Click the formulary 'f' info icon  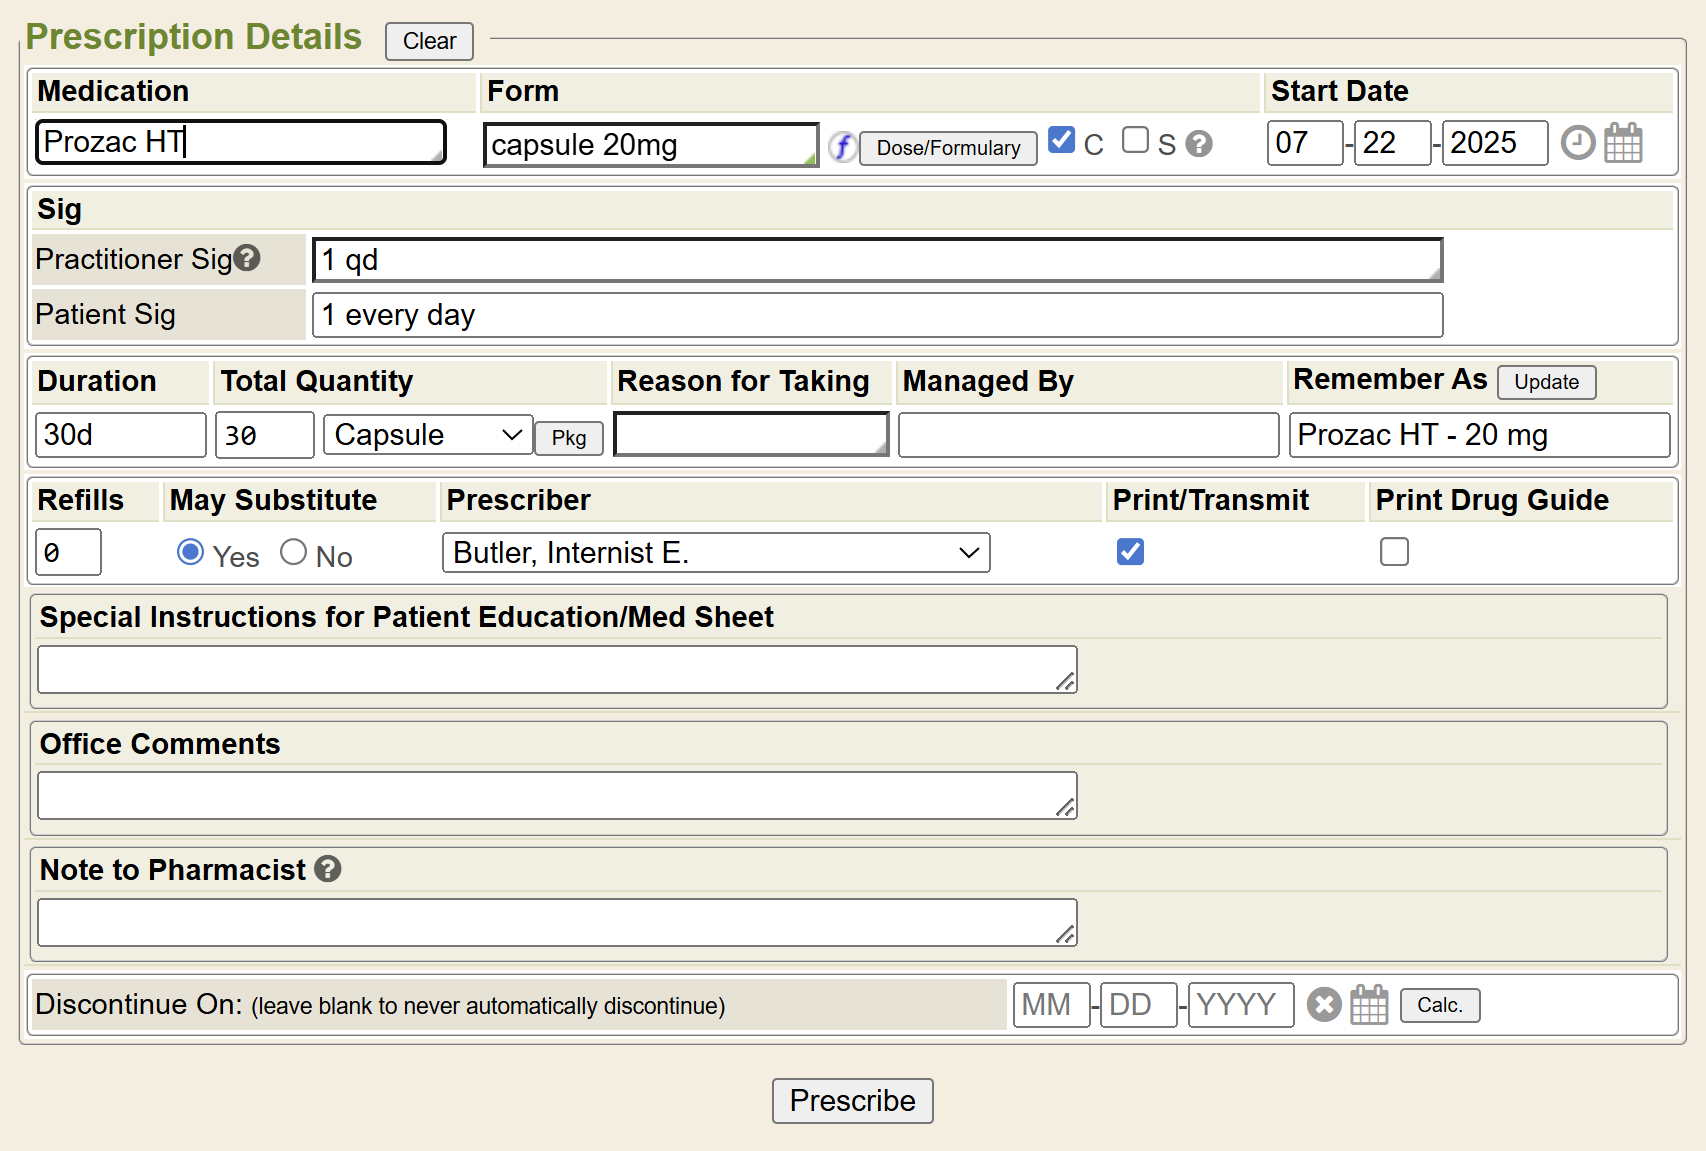842,147
